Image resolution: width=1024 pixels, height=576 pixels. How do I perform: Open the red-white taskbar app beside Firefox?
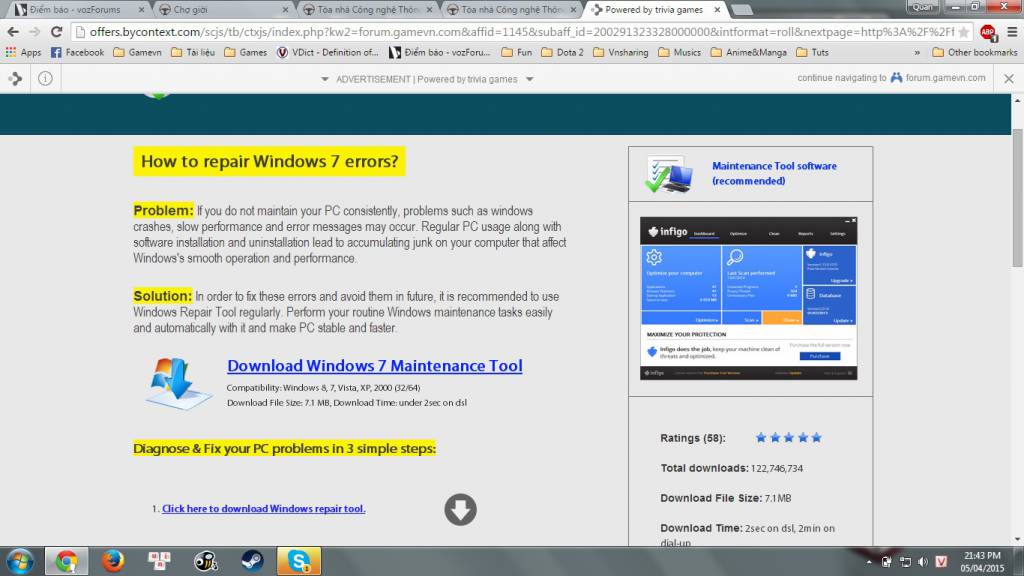click(159, 561)
